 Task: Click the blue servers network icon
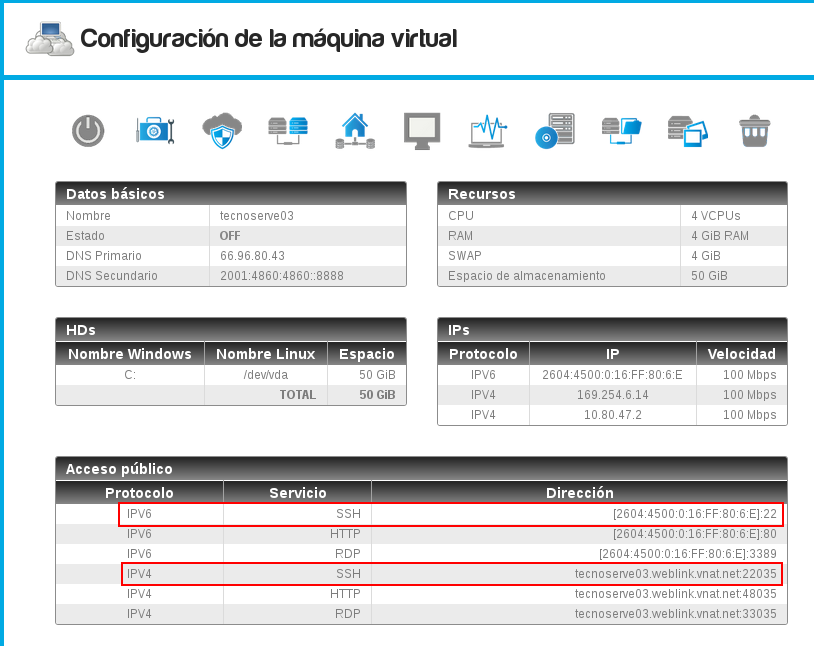click(288, 130)
